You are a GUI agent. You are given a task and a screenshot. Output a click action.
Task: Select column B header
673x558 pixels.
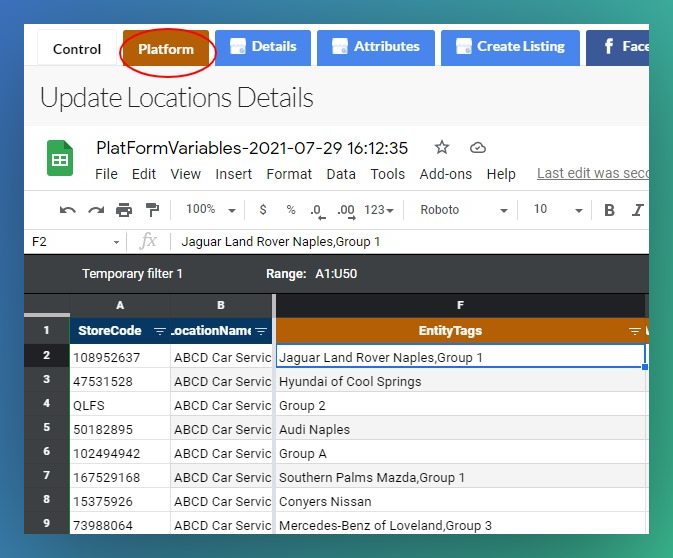(x=221, y=305)
